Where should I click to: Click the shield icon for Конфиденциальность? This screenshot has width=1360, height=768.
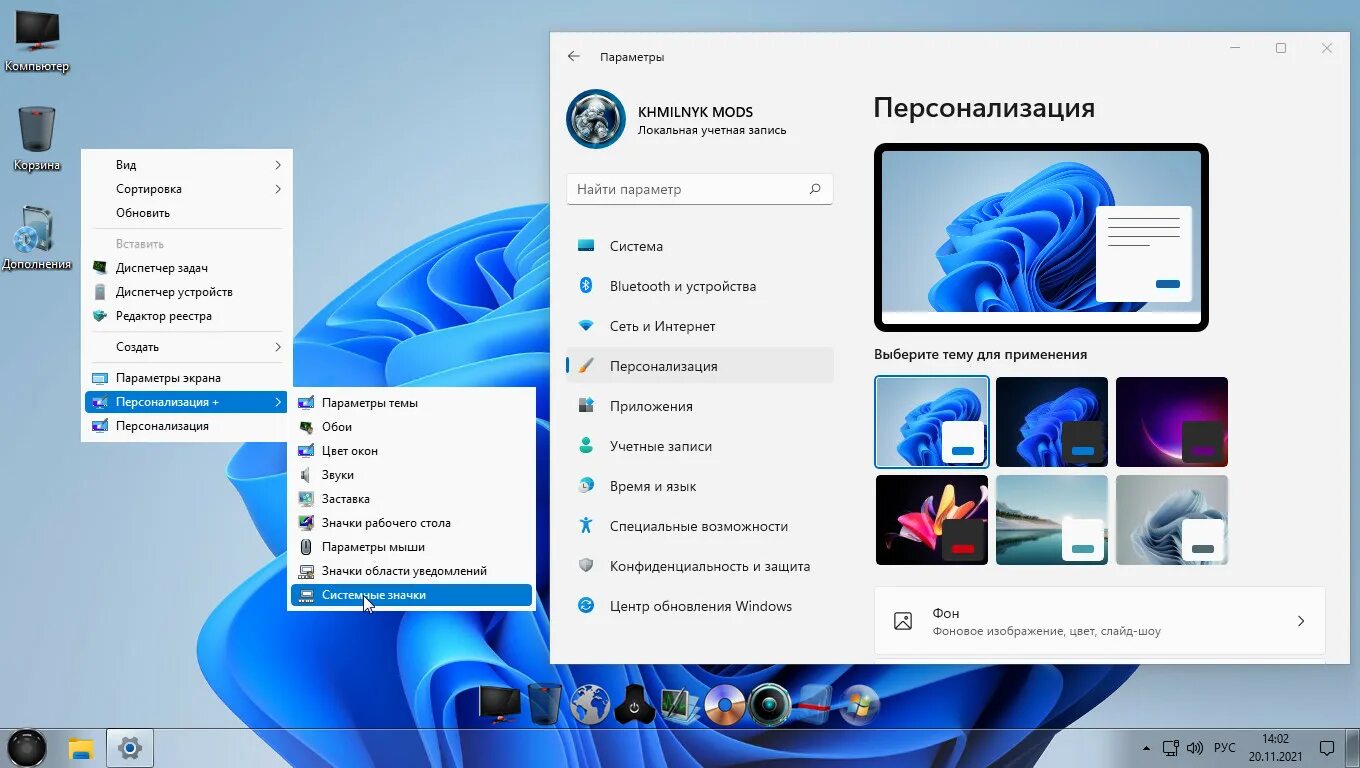point(587,566)
